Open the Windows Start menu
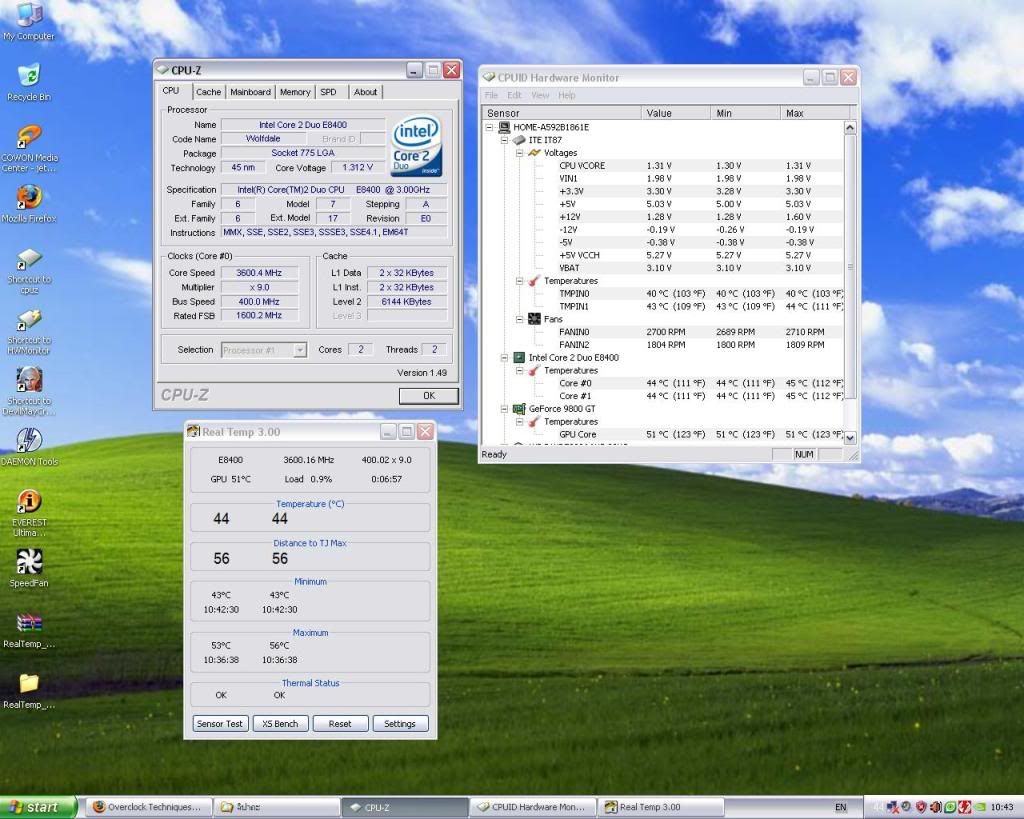The height and width of the screenshot is (819, 1024). pos(35,807)
